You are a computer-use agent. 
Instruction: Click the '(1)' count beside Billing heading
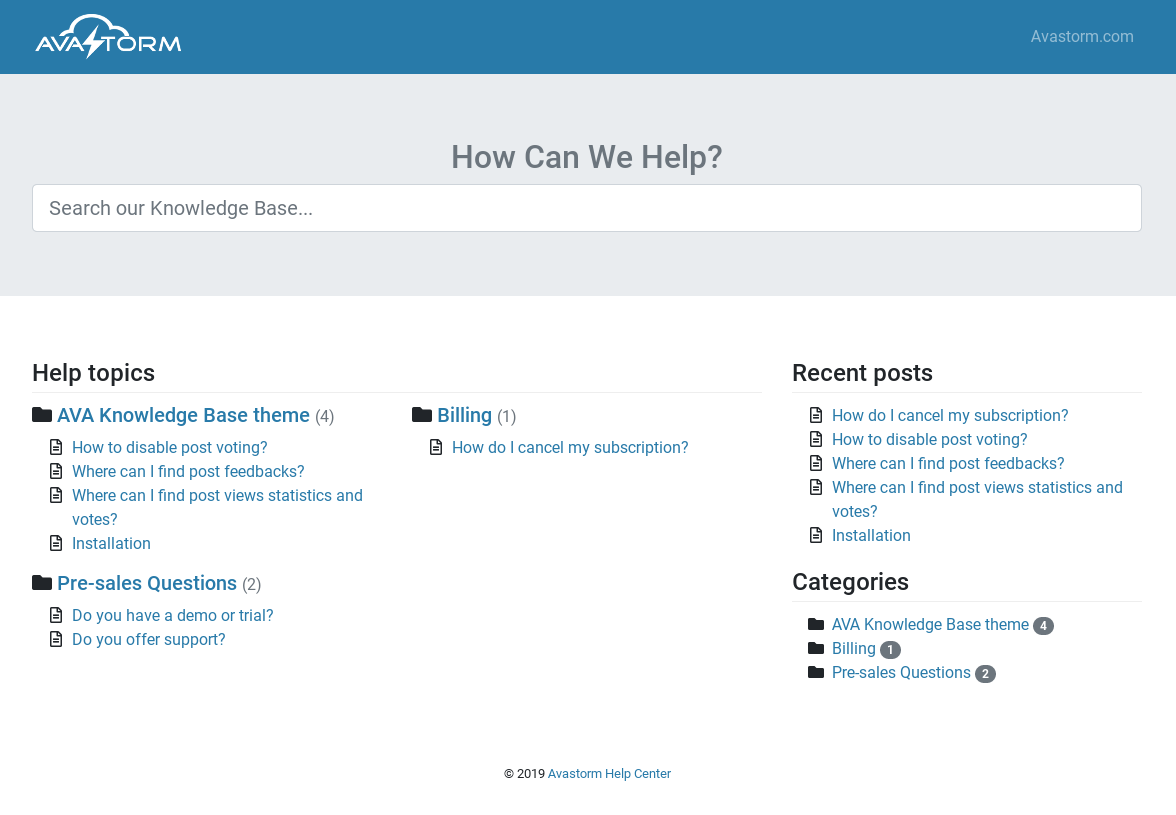pos(506,416)
